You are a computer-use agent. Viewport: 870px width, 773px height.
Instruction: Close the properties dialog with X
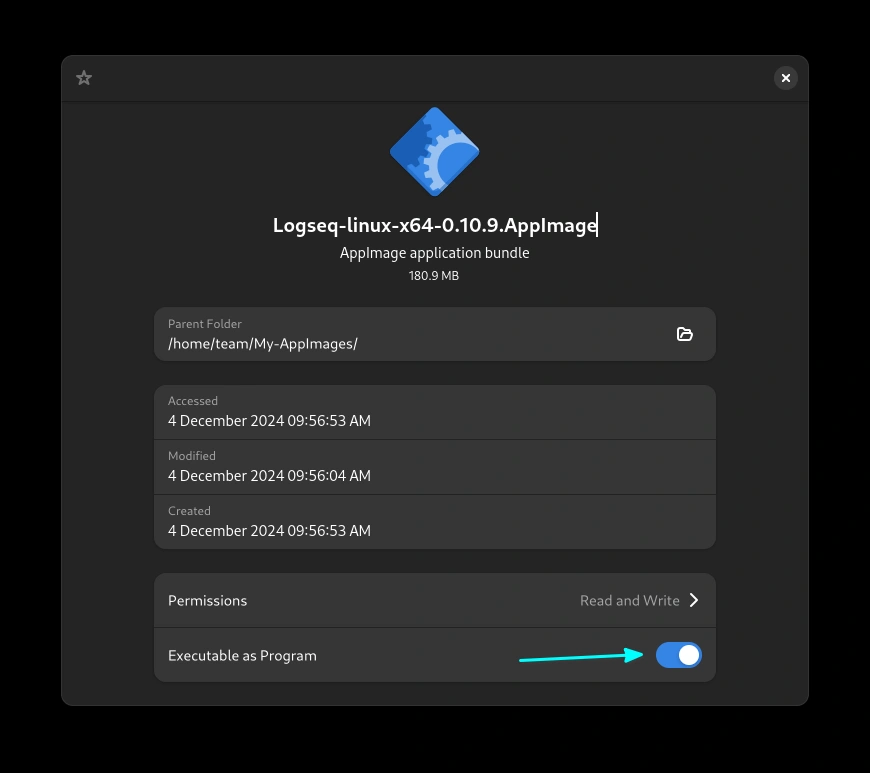tap(785, 78)
